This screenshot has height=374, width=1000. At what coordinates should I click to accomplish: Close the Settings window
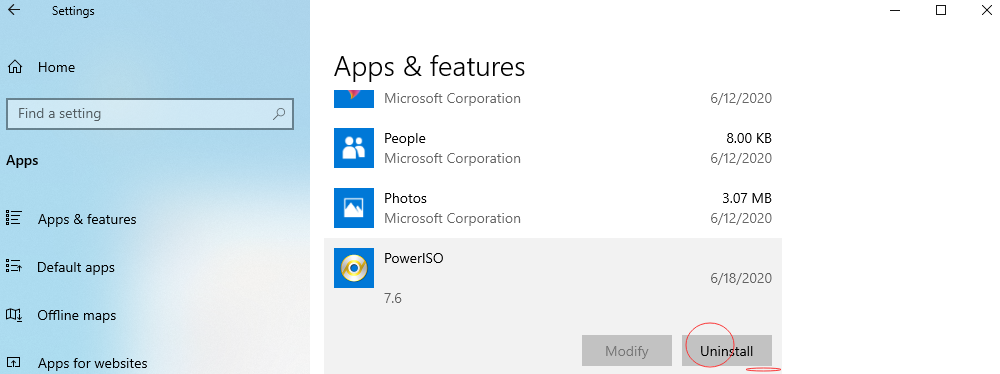pos(987,10)
